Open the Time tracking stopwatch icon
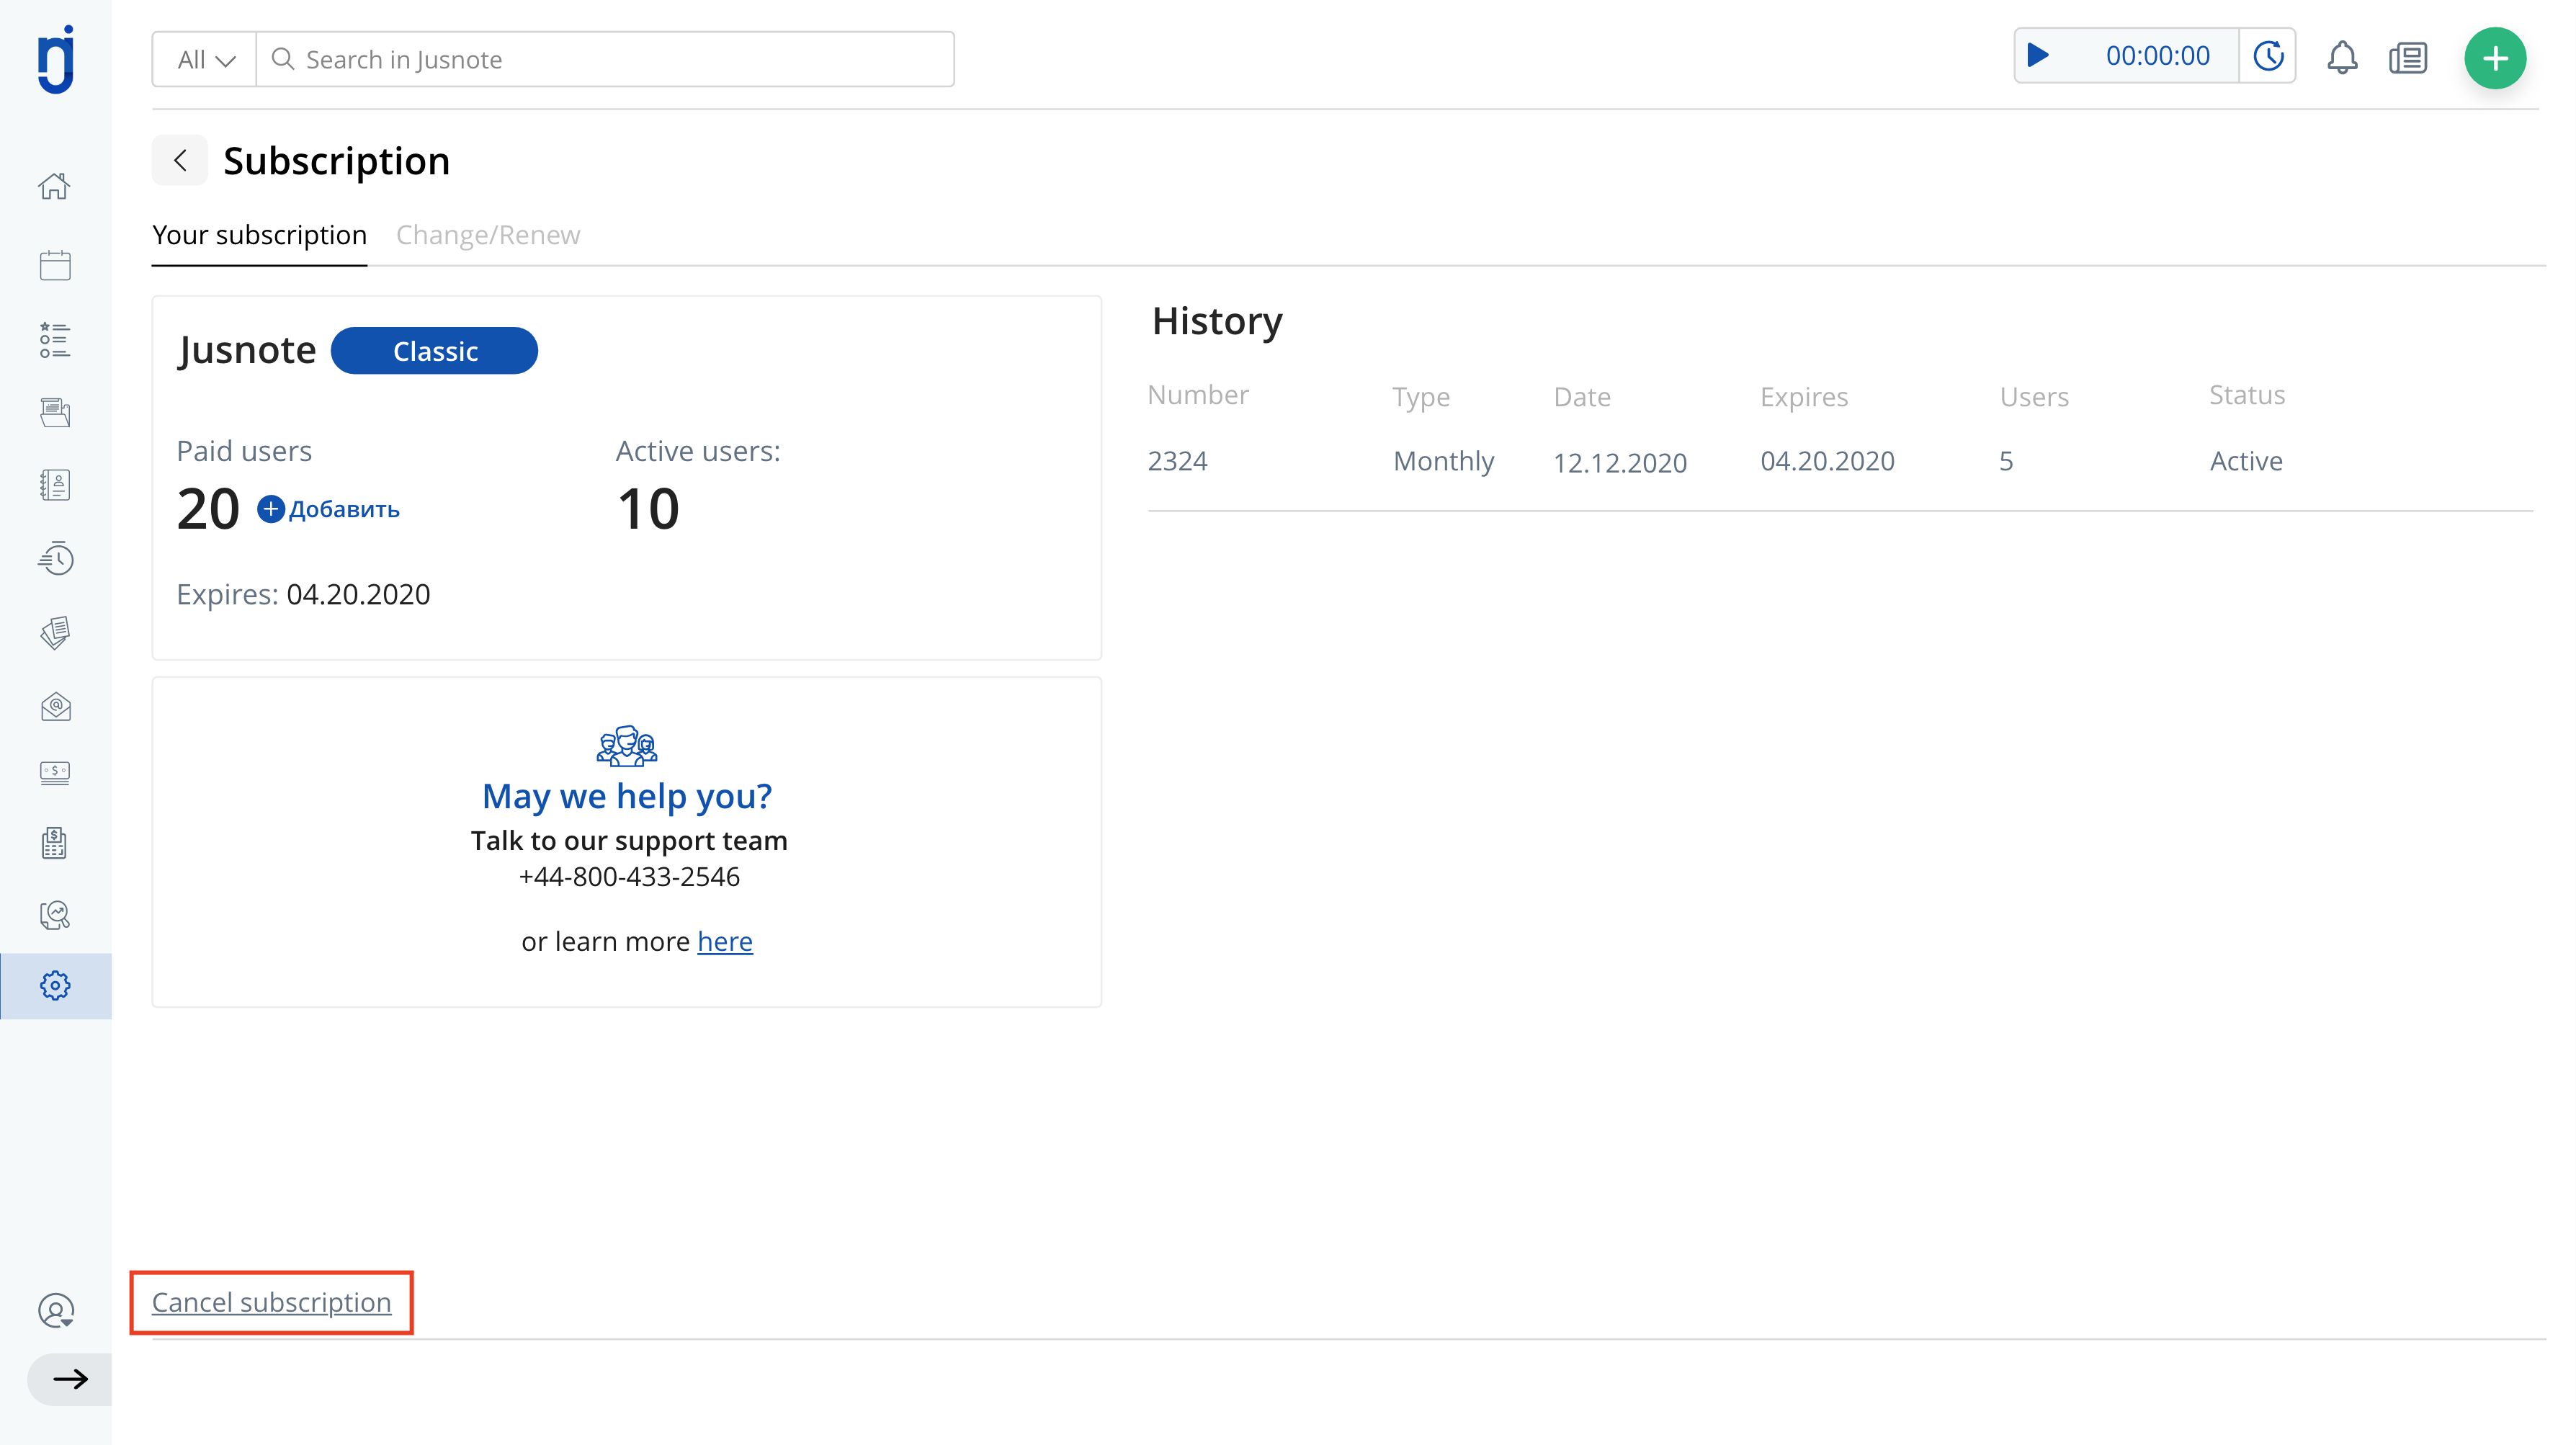Screen dimensions: 2576x1445 [55, 558]
